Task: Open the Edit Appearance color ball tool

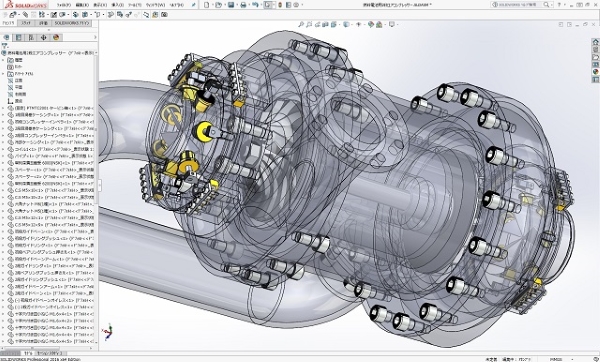Action: tap(370, 24)
